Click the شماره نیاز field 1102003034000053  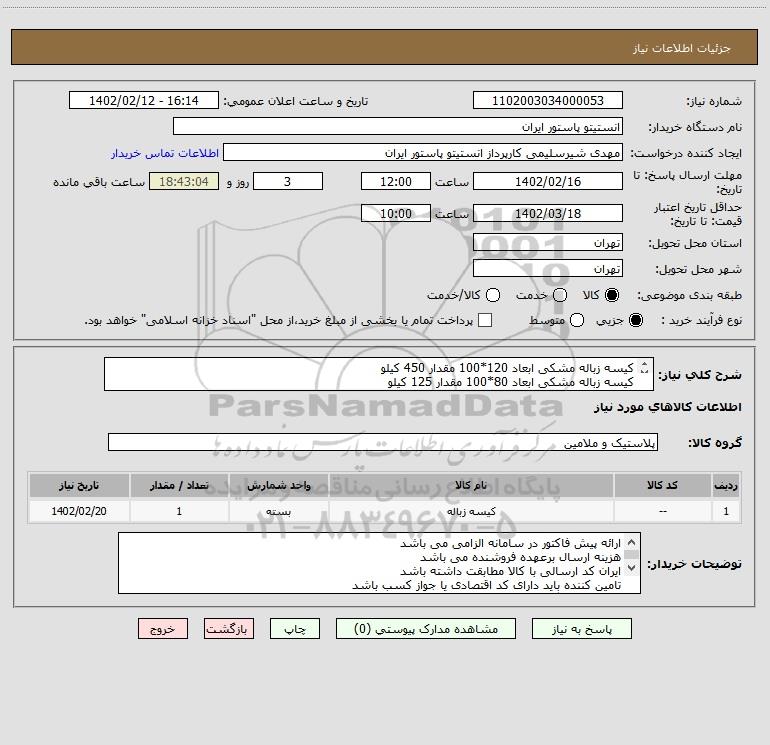click(x=548, y=100)
